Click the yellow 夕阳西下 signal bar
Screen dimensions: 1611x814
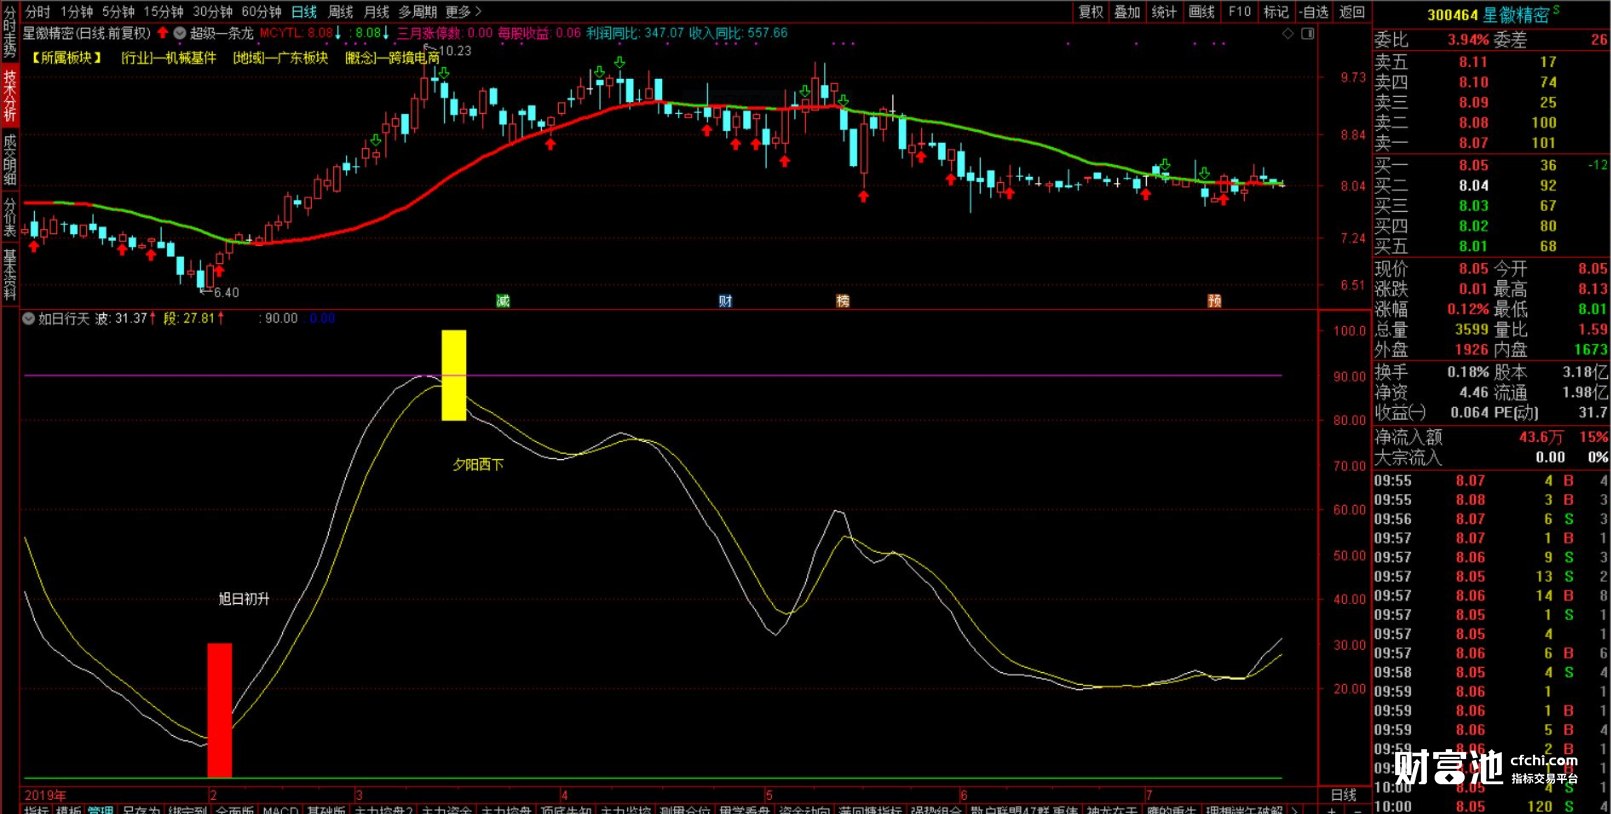454,375
